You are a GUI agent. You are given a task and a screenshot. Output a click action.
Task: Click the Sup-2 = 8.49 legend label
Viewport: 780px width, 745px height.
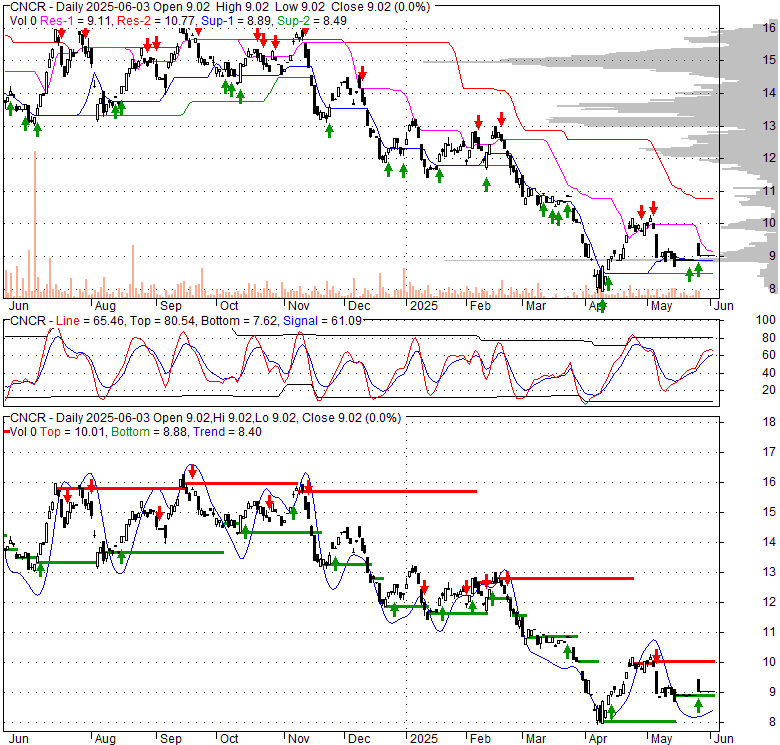pyautogui.click(x=312, y=21)
